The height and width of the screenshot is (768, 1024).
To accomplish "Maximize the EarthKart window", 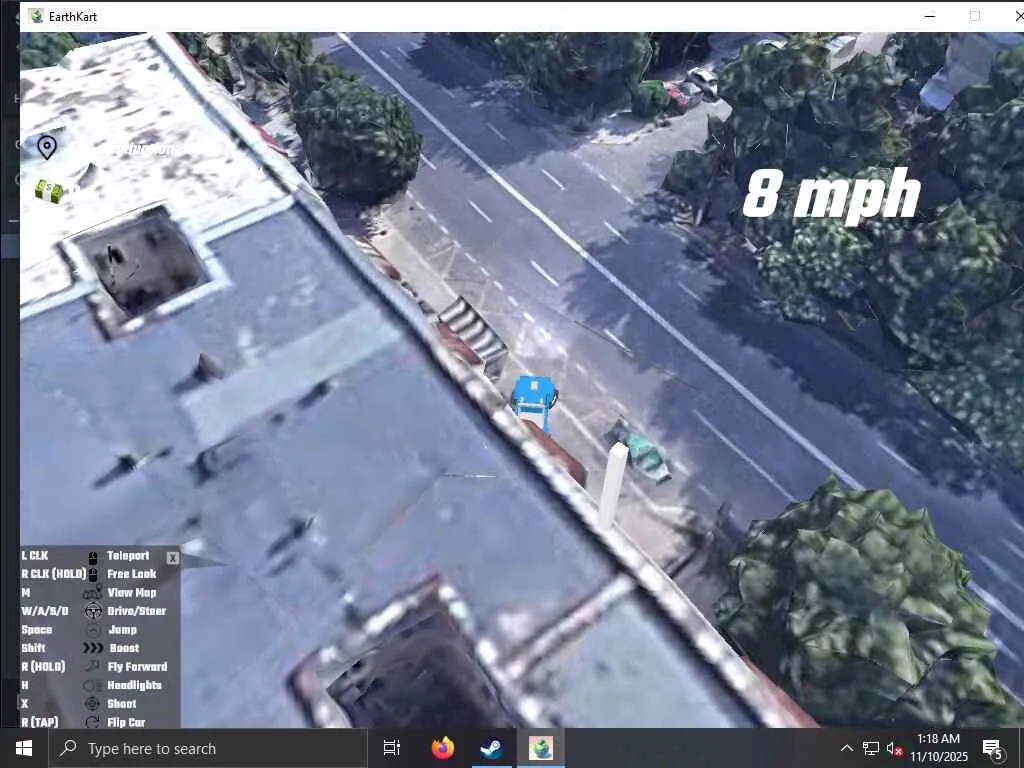I will pyautogui.click(x=974, y=16).
